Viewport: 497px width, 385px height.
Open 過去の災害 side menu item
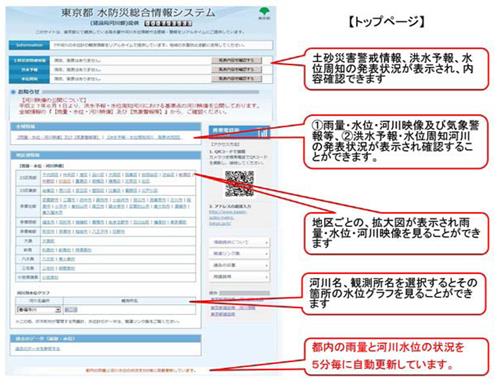[239, 265]
